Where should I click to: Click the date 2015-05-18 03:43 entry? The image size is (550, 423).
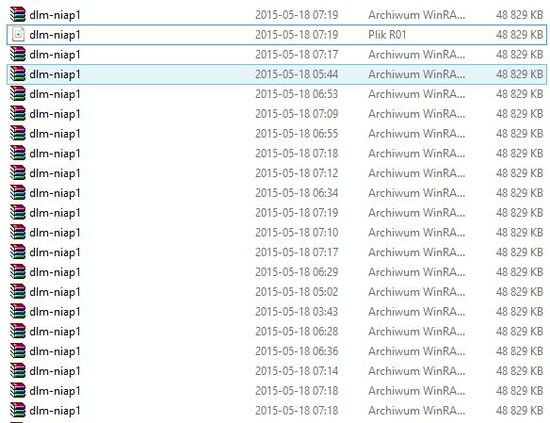tap(297, 311)
